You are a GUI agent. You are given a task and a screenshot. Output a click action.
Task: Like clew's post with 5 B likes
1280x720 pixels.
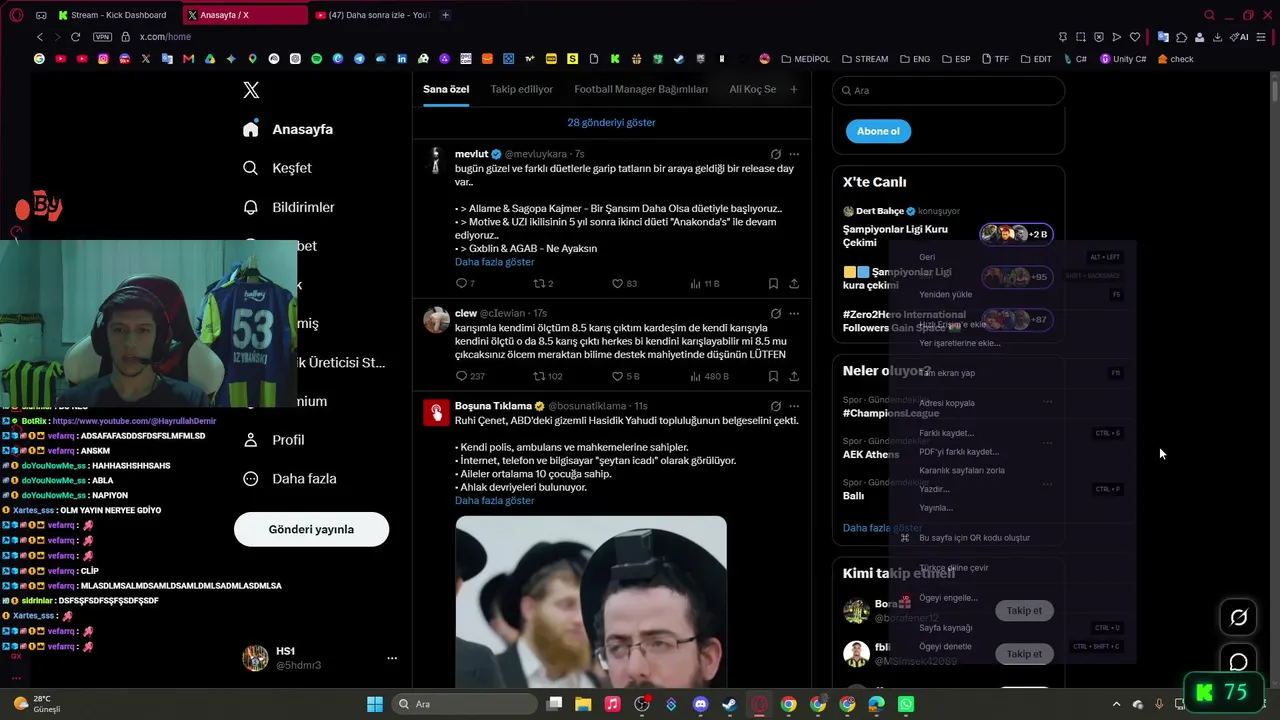point(617,376)
